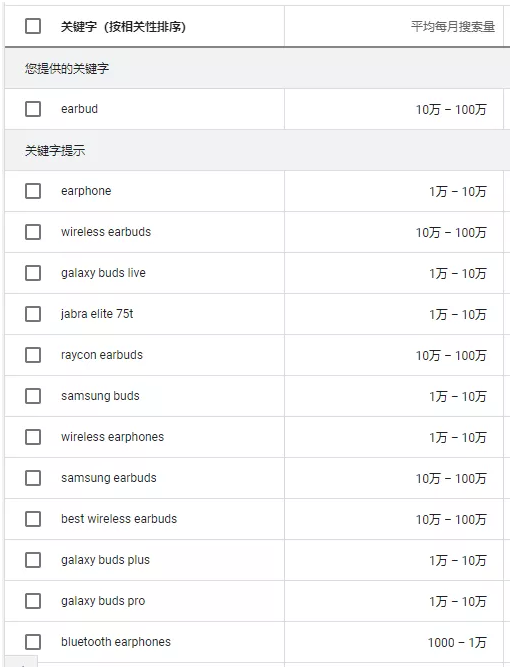Select the earphone keyword checkbox
Screen dimensions: 512x669
point(33,191)
